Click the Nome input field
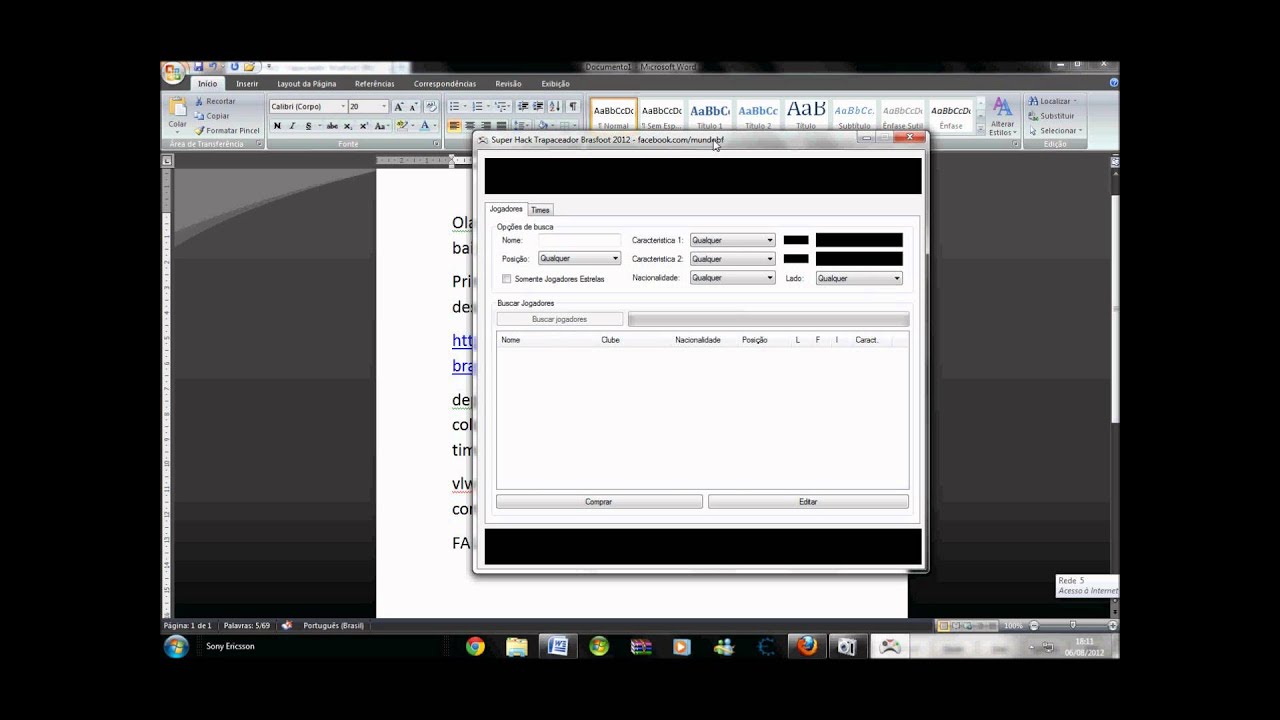1280x720 pixels. click(x=579, y=240)
